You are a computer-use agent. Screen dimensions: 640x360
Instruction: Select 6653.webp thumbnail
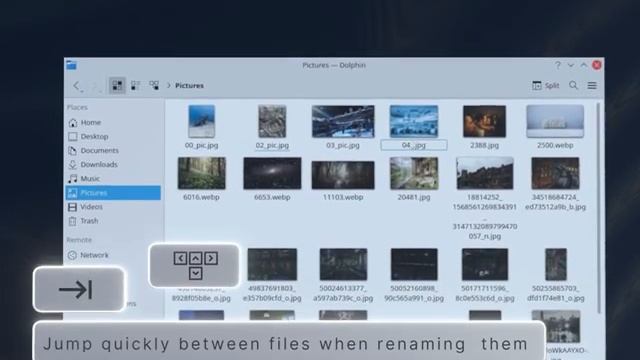(x=272, y=173)
